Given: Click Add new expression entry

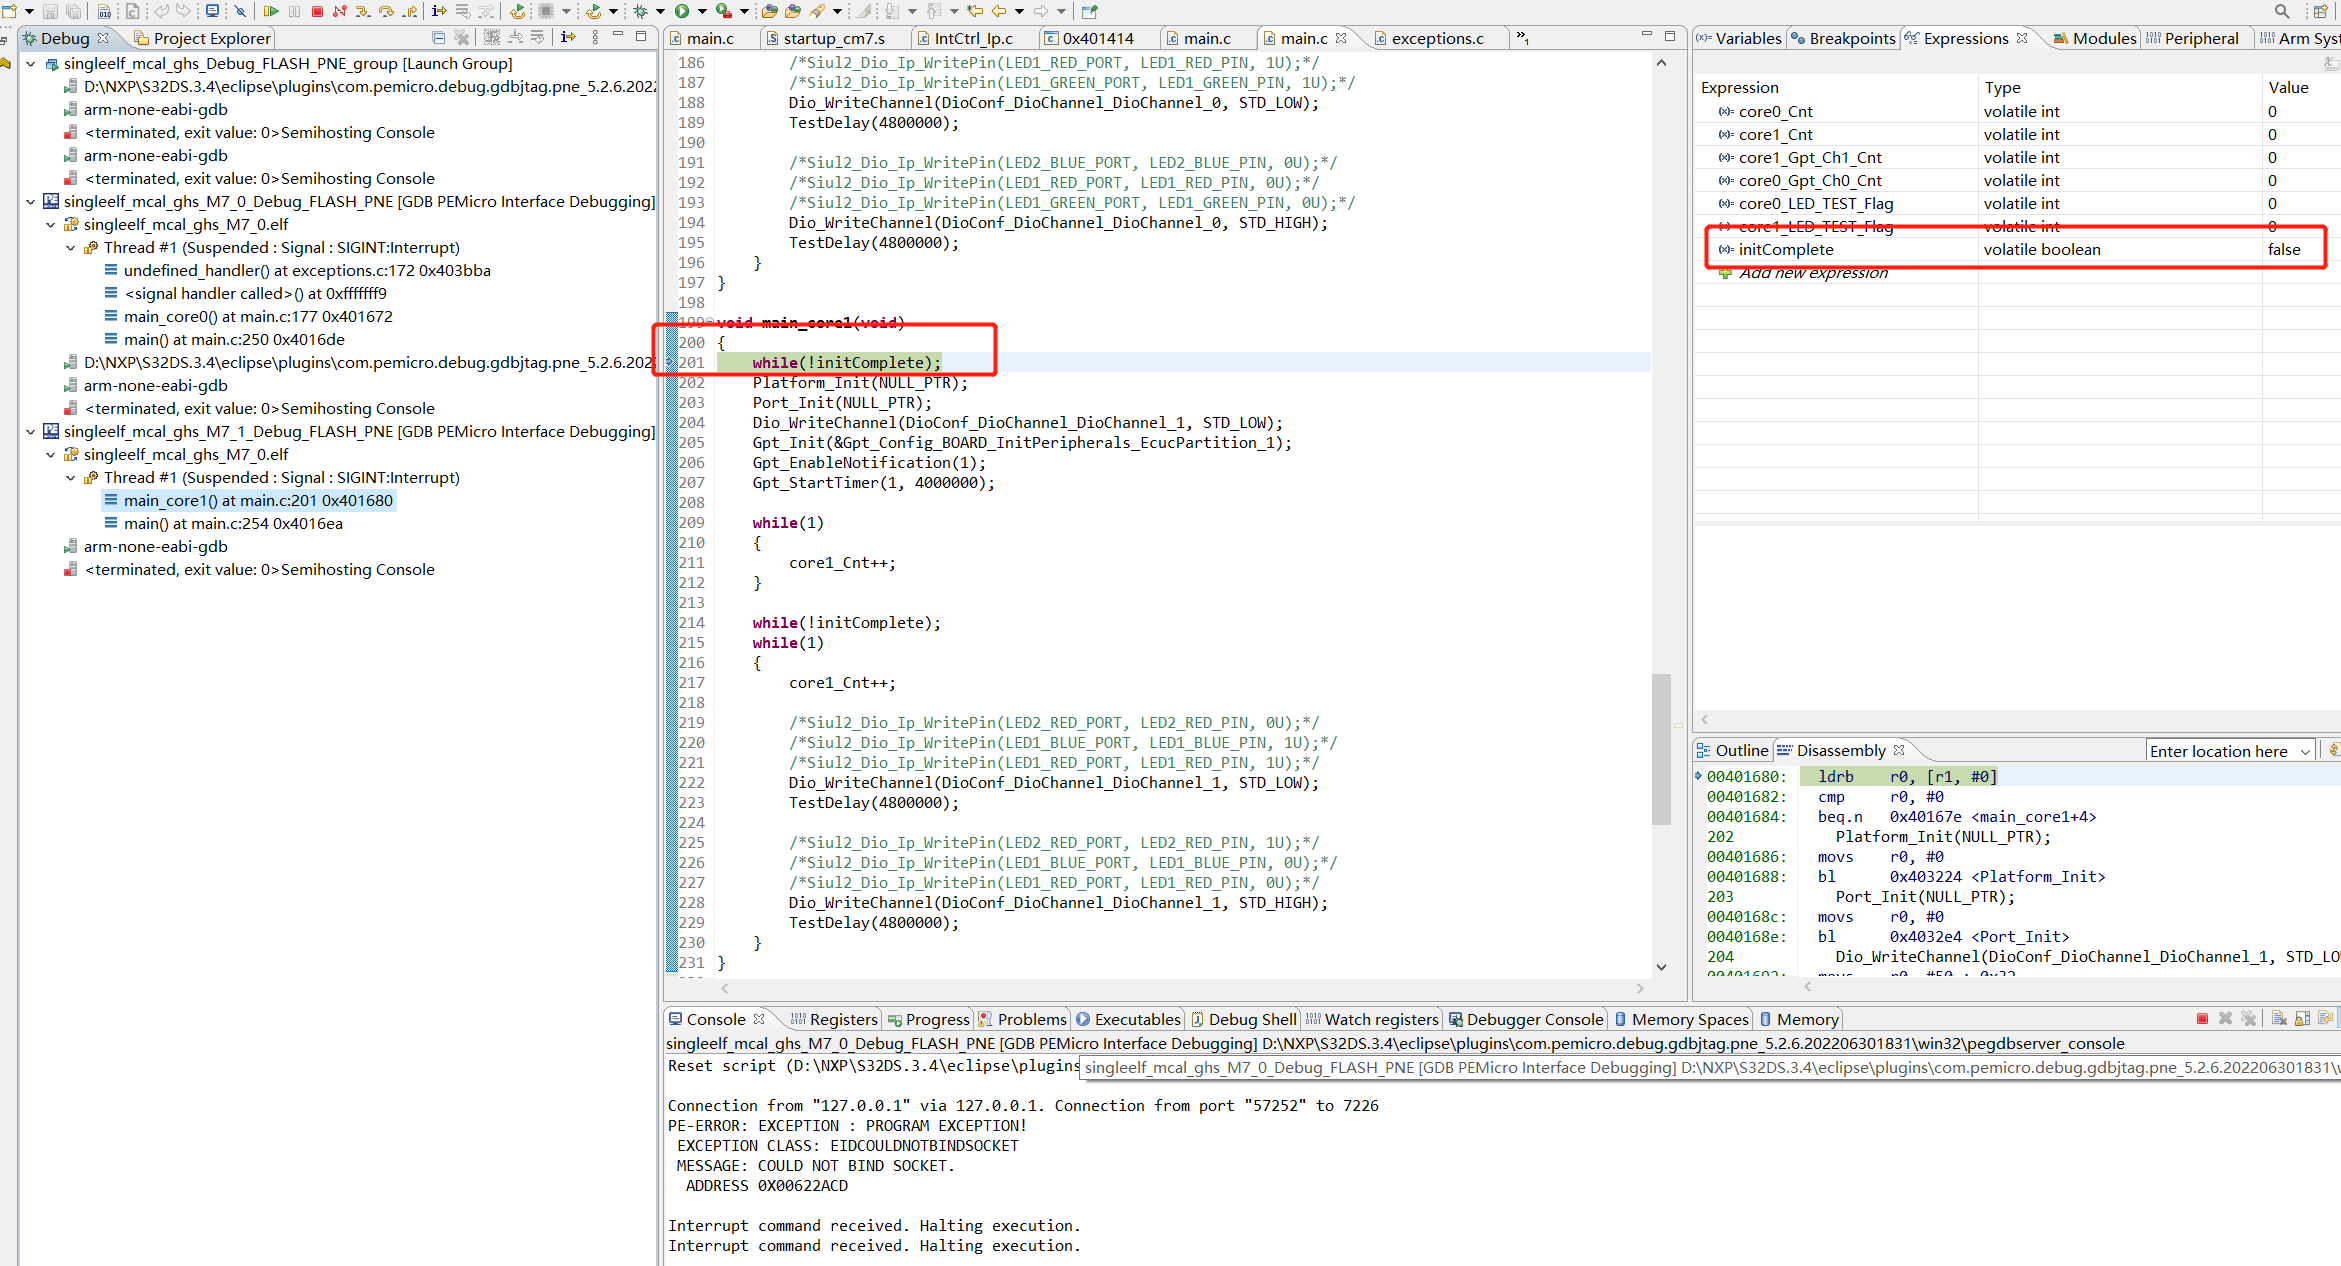Looking at the screenshot, I should tap(1812, 273).
